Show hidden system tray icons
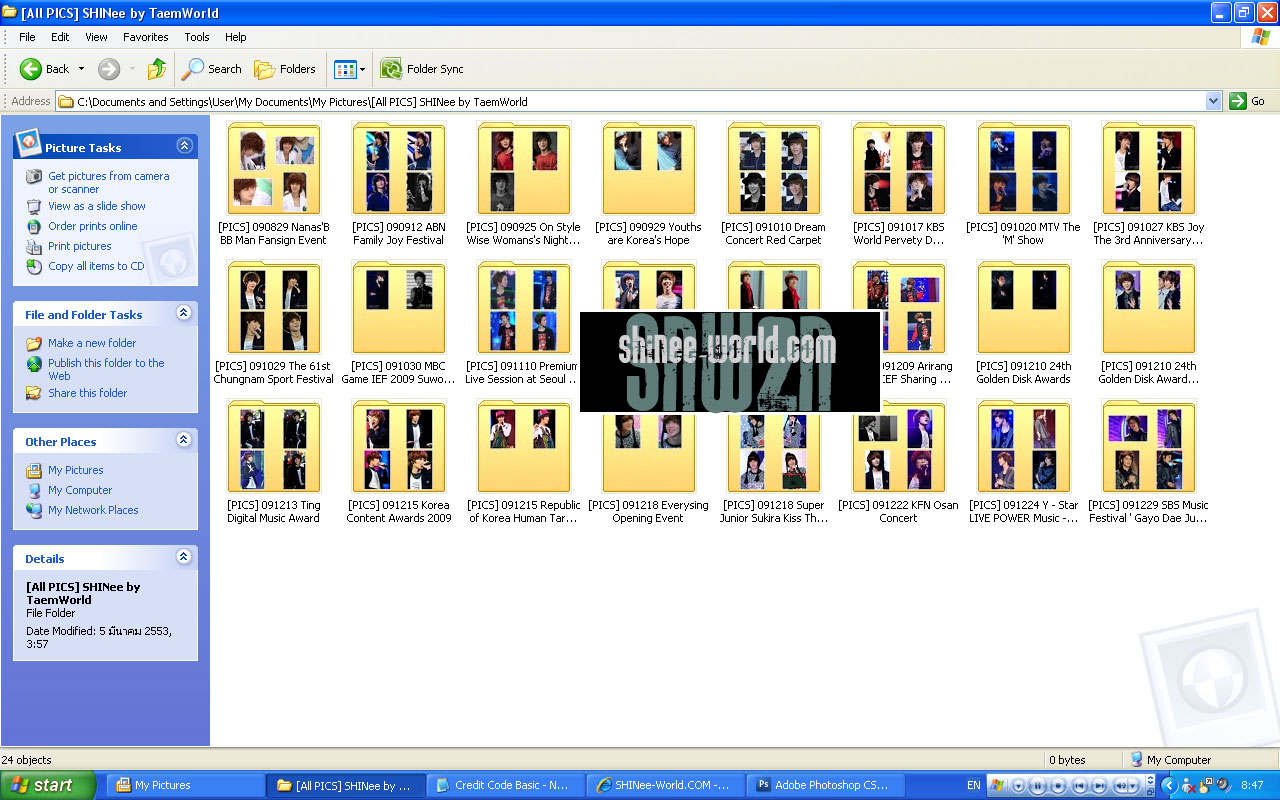Image resolution: width=1280 pixels, height=800 pixels. coord(1168,786)
